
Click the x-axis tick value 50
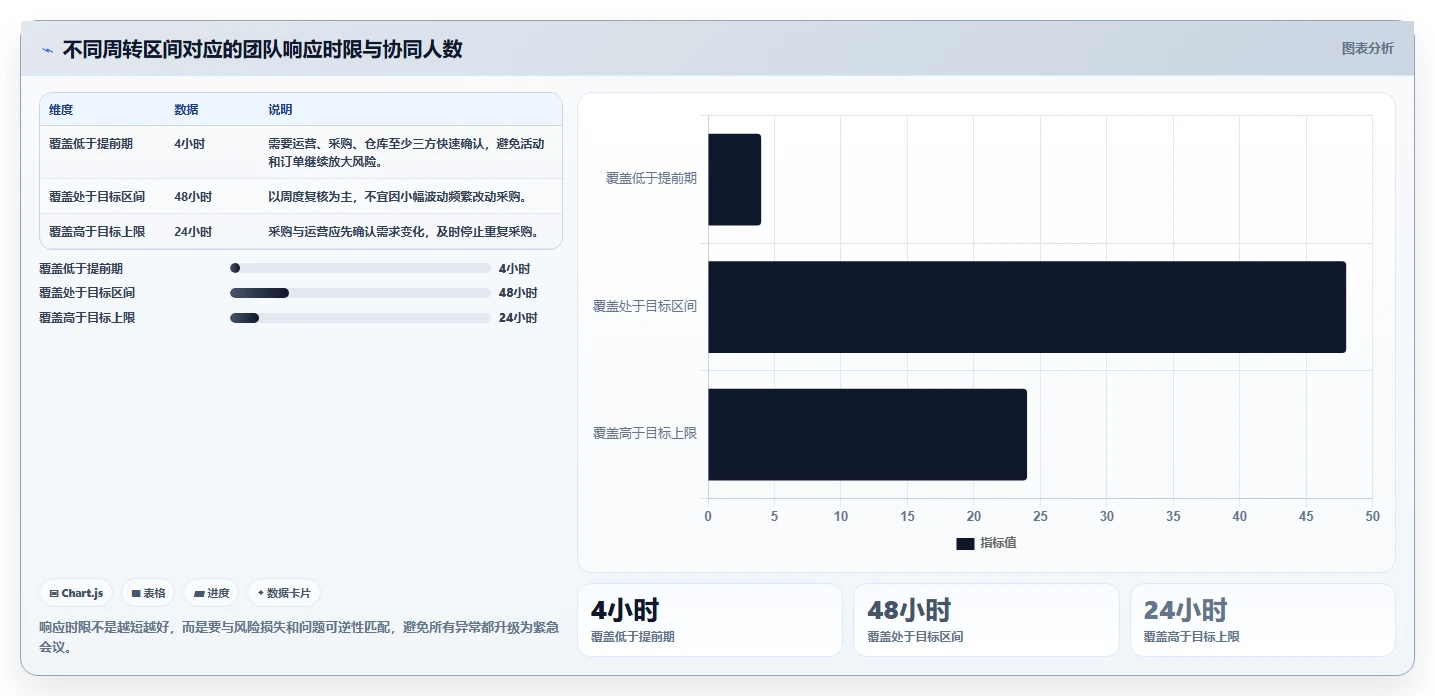(1372, 516)
